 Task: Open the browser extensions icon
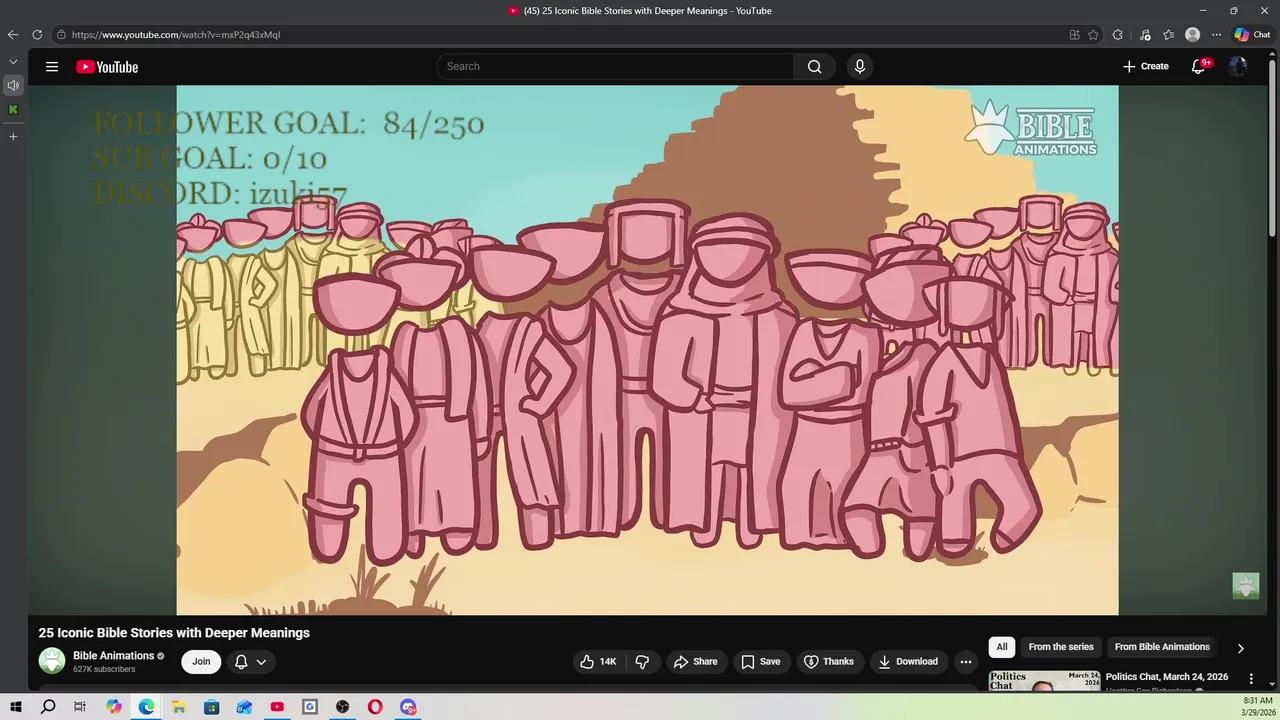1118,34
